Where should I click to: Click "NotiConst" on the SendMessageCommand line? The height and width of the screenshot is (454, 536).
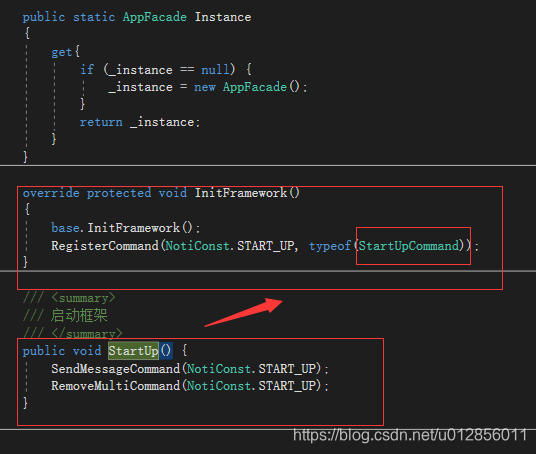point(219,369)
